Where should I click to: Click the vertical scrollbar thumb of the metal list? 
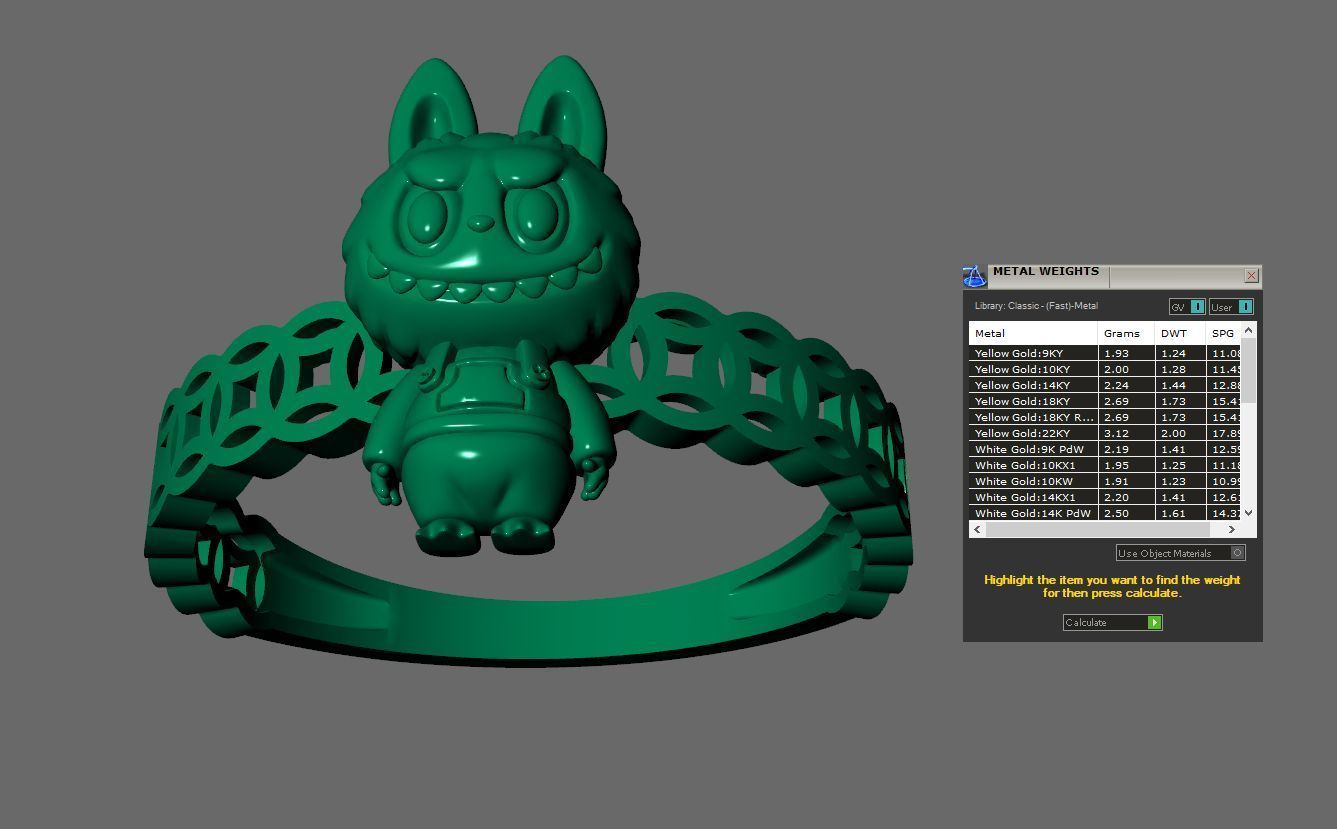pyautogui.click(x=1248, y=371)
